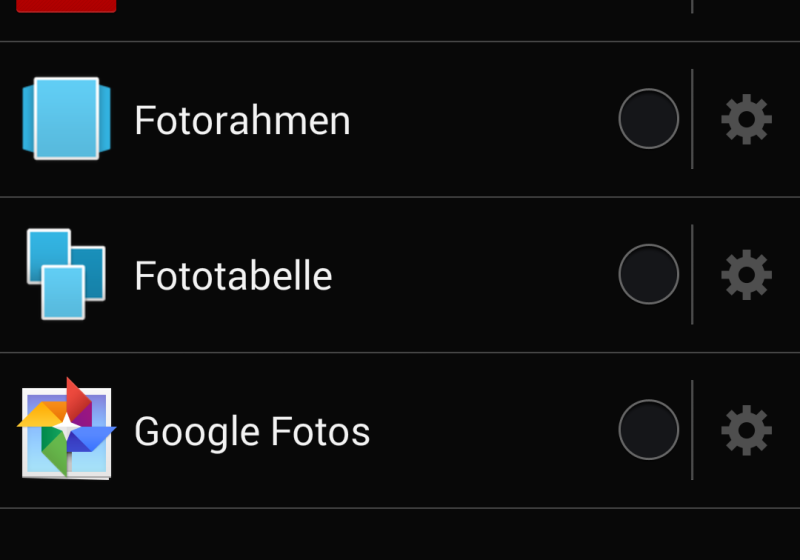Open Google Fotos settings gear
The width and height of the screenshot is (800, 560).
coord(746,430)
